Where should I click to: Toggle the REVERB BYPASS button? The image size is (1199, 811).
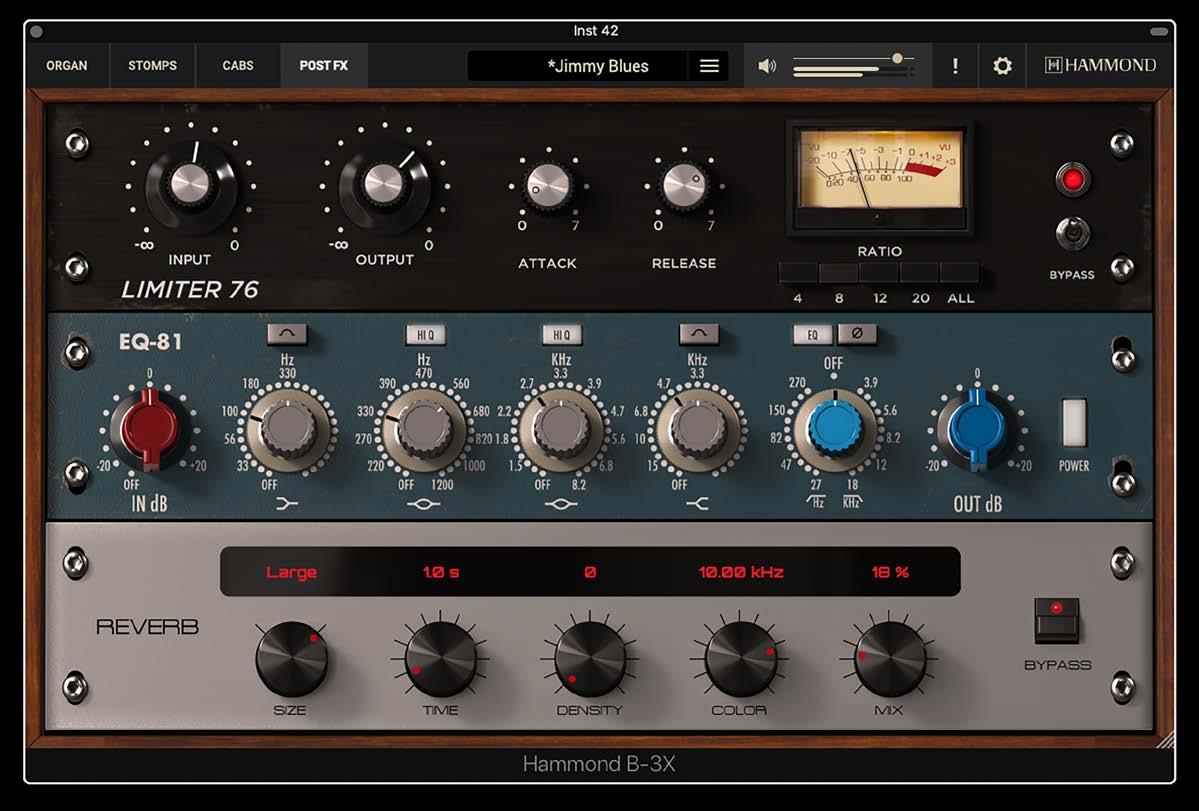coord(1057,620)
